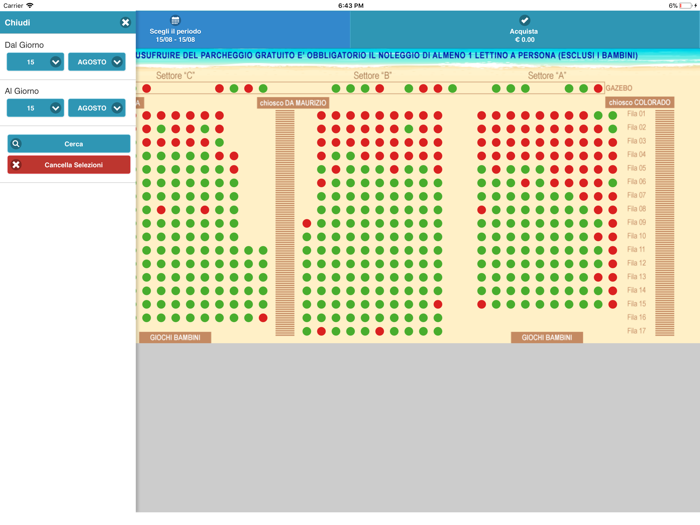Click Settore B's lone red spot in Fila 15
Screen dimensions: 700x525
click(x=438, y=304)
